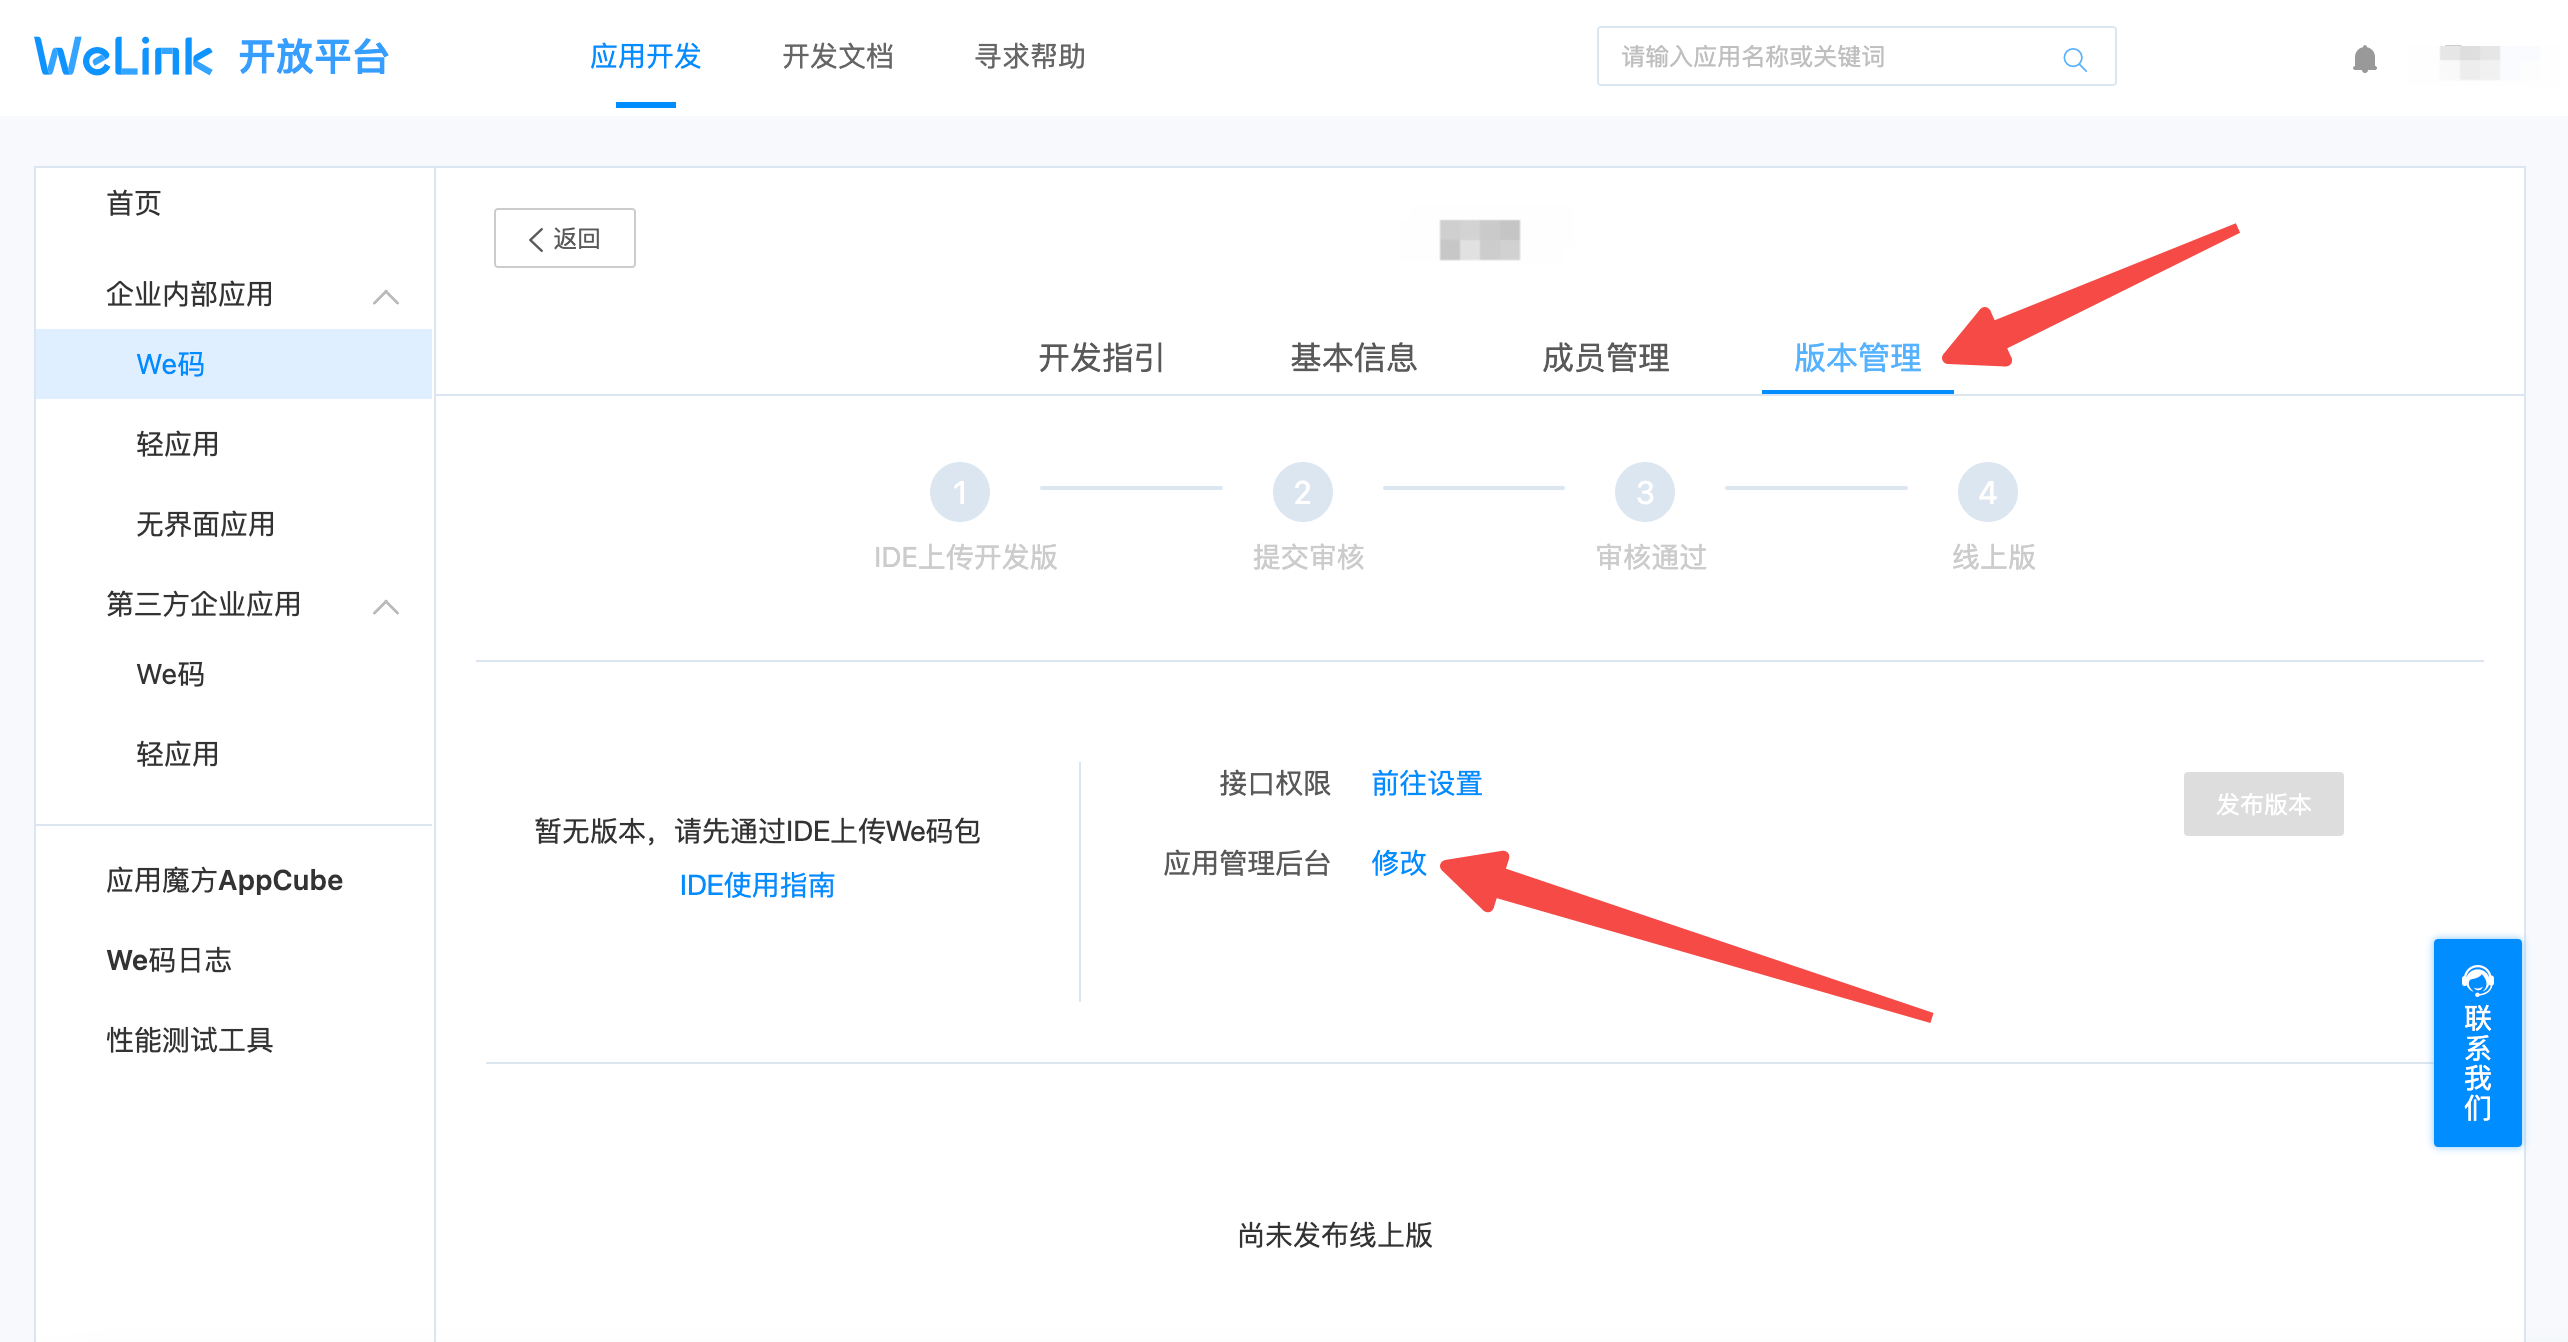Switch to the 基本信息 tab
The image size is (2568, 1342).
[1353, 357]
